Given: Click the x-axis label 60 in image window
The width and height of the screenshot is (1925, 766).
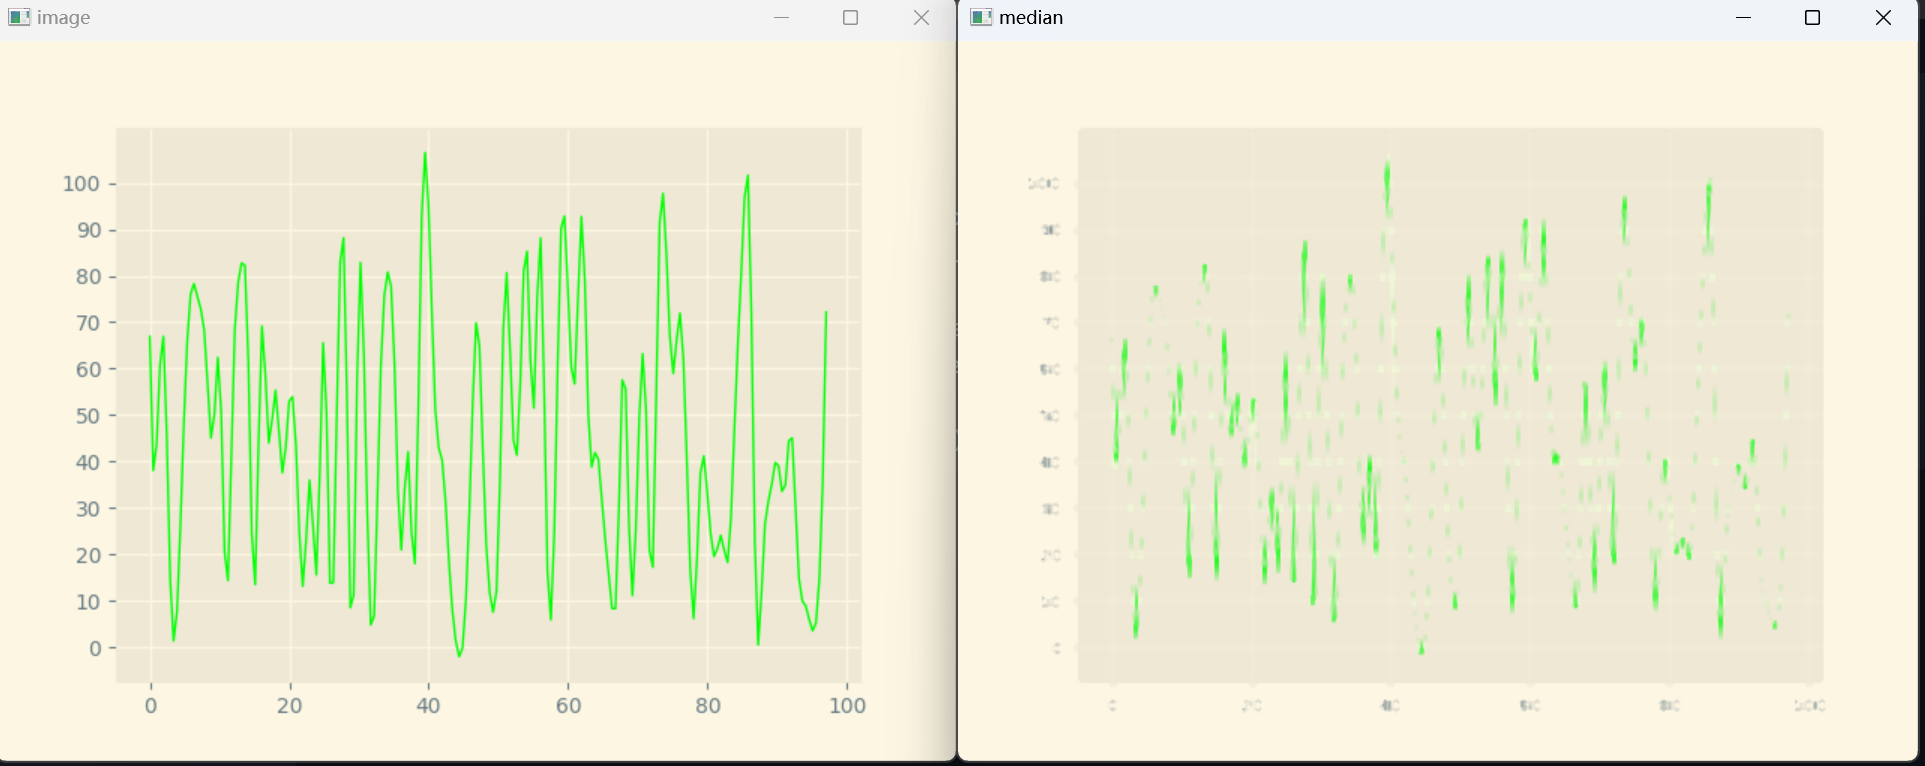Looking at the screenshot, I should 568,706.
